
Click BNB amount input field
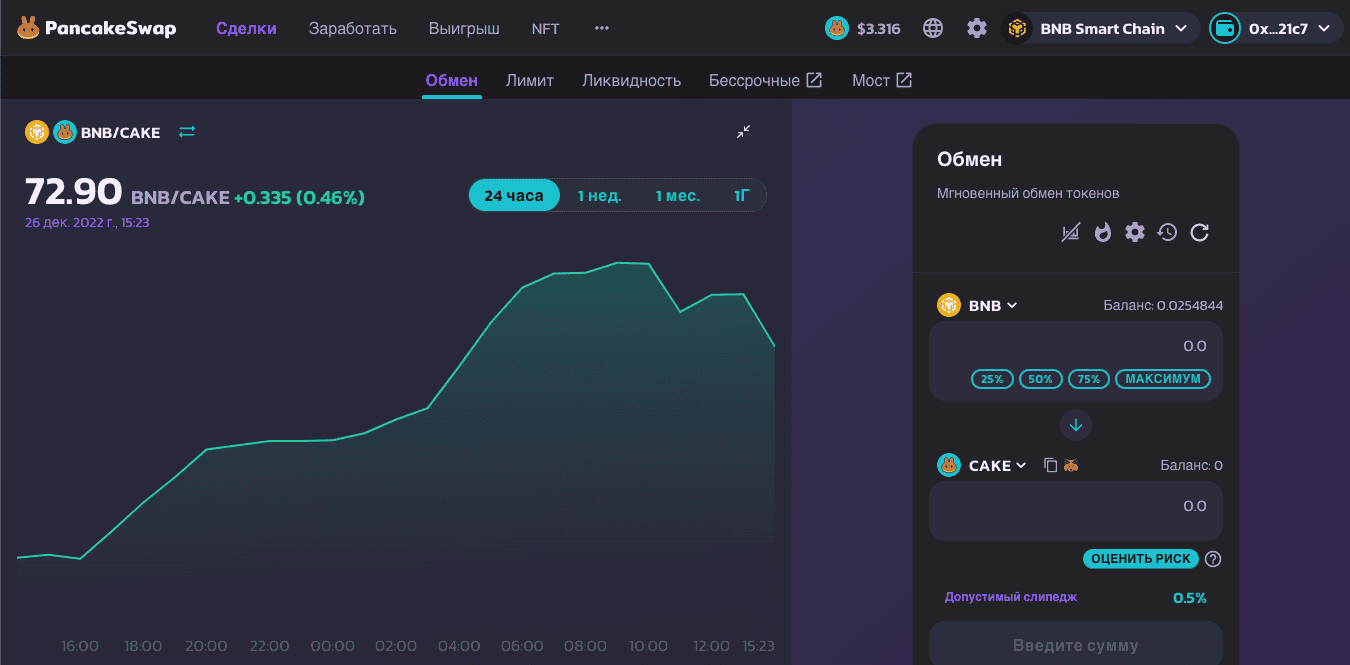coord(1076,346)
